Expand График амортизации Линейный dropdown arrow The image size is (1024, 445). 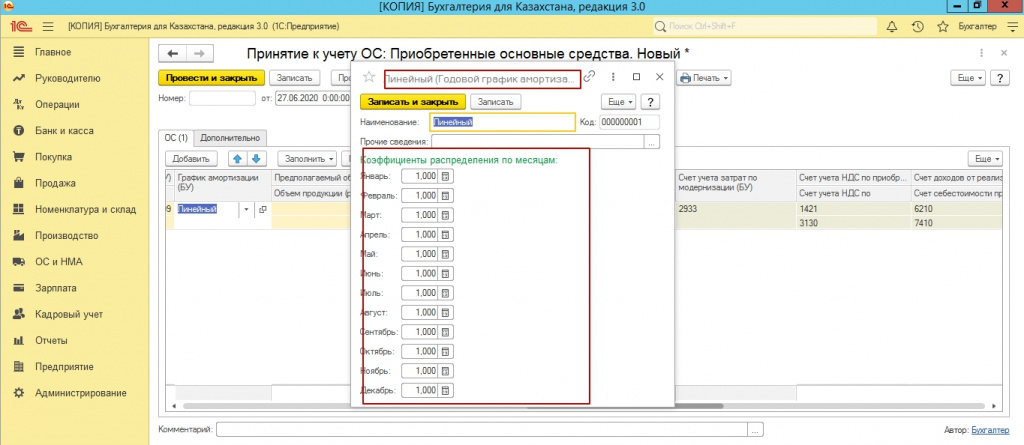247,210
